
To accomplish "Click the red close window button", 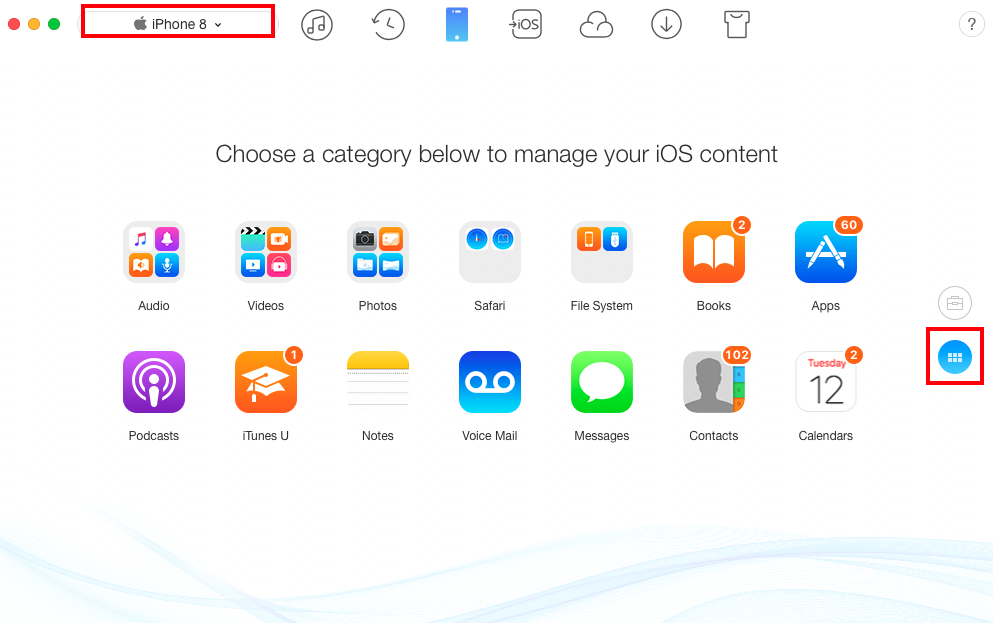I will tap(14, 24).
